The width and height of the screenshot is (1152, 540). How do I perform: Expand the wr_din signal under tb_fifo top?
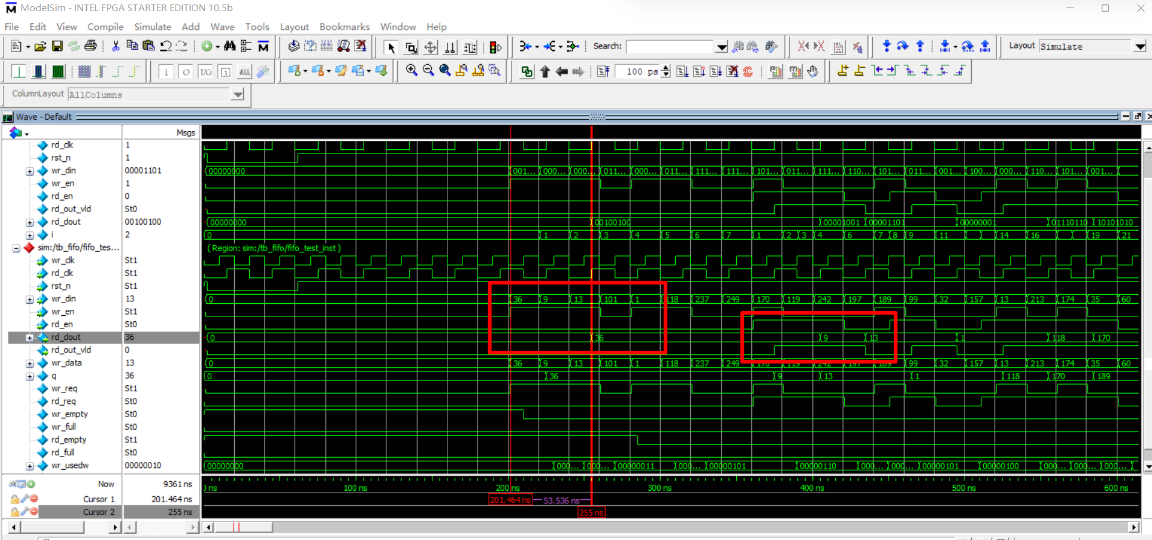pyautogui.click(x=30, y=171)
